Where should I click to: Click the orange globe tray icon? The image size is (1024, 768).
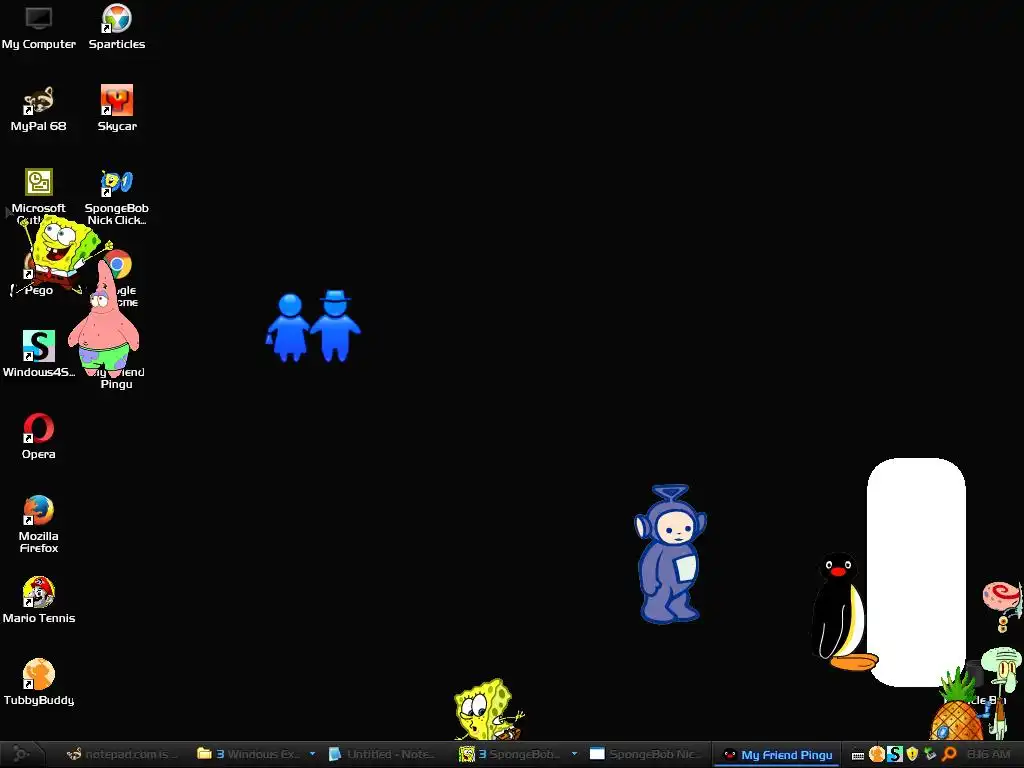click(876, 754)
